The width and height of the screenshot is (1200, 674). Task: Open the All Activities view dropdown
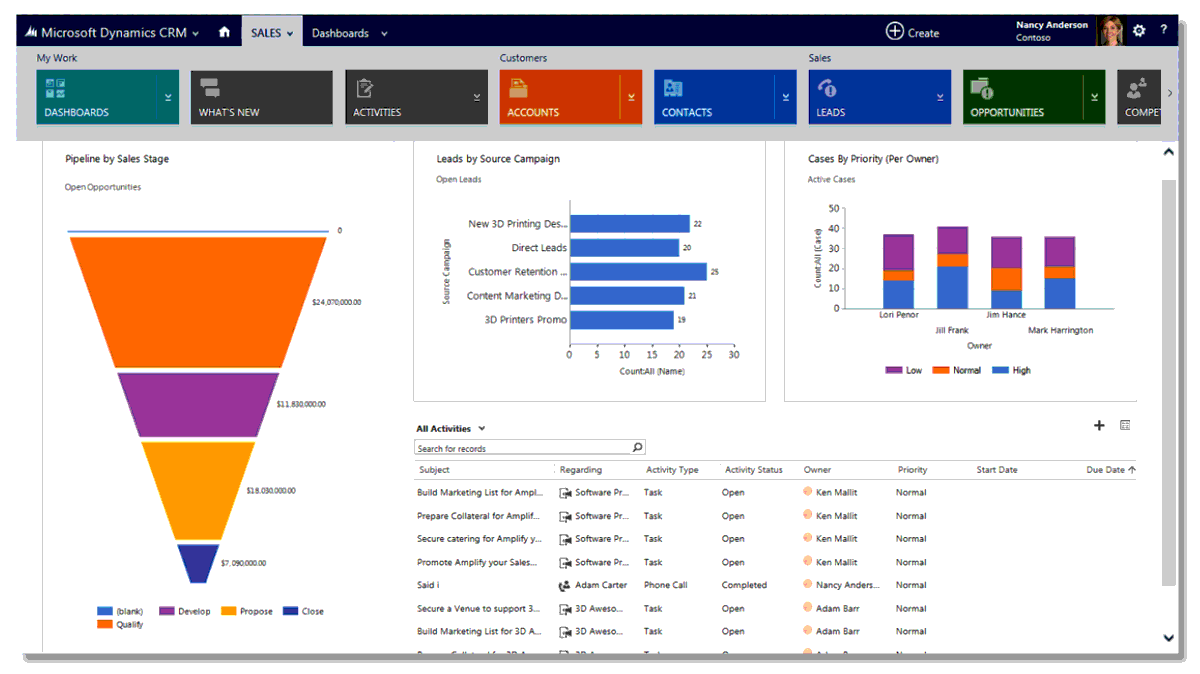(481, 429)
